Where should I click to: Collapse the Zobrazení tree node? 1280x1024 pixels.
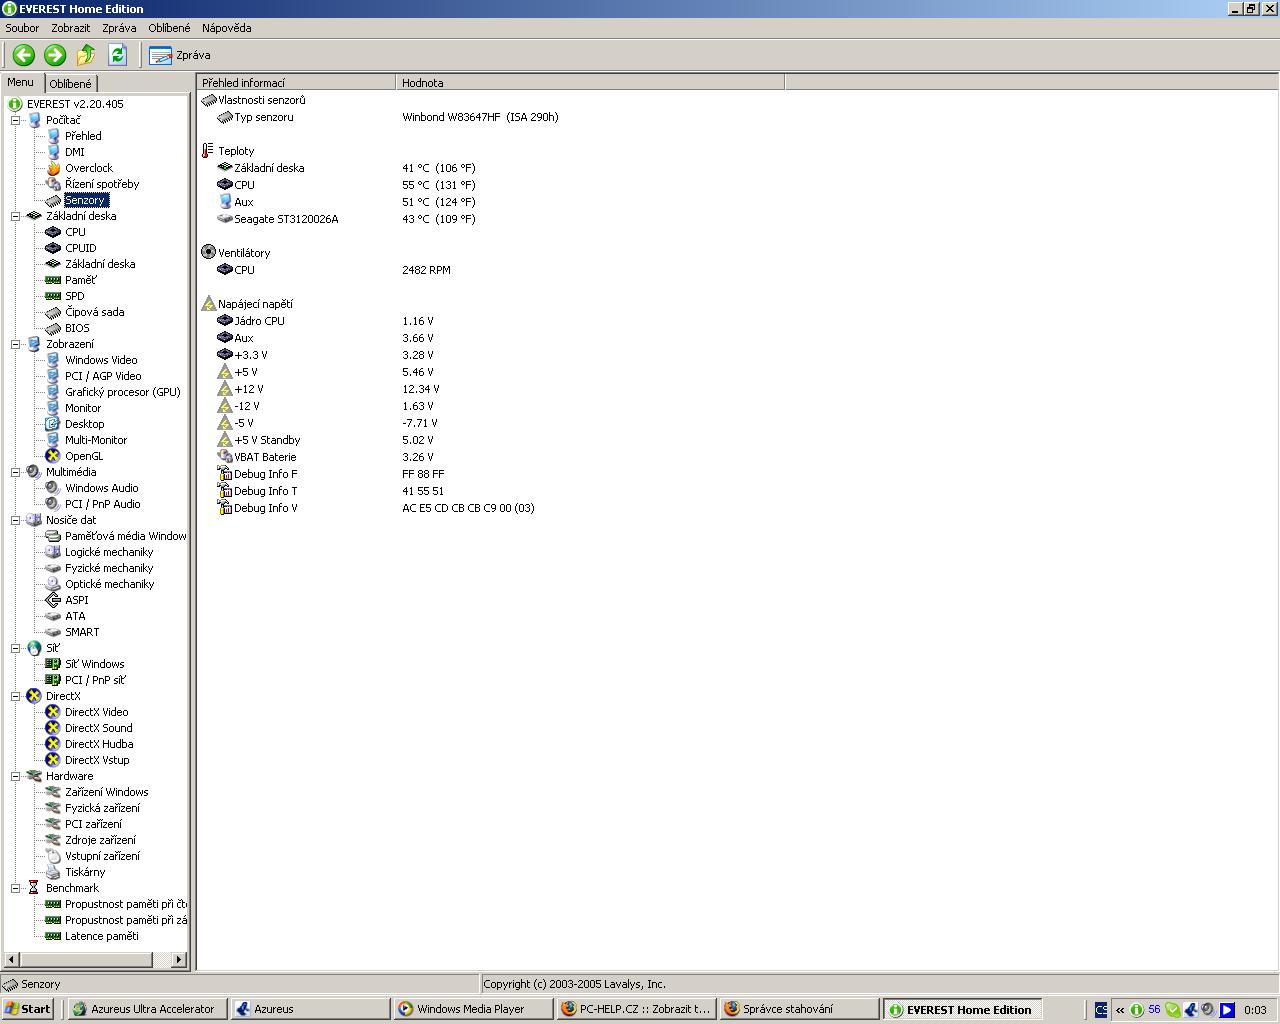point(16,344)
